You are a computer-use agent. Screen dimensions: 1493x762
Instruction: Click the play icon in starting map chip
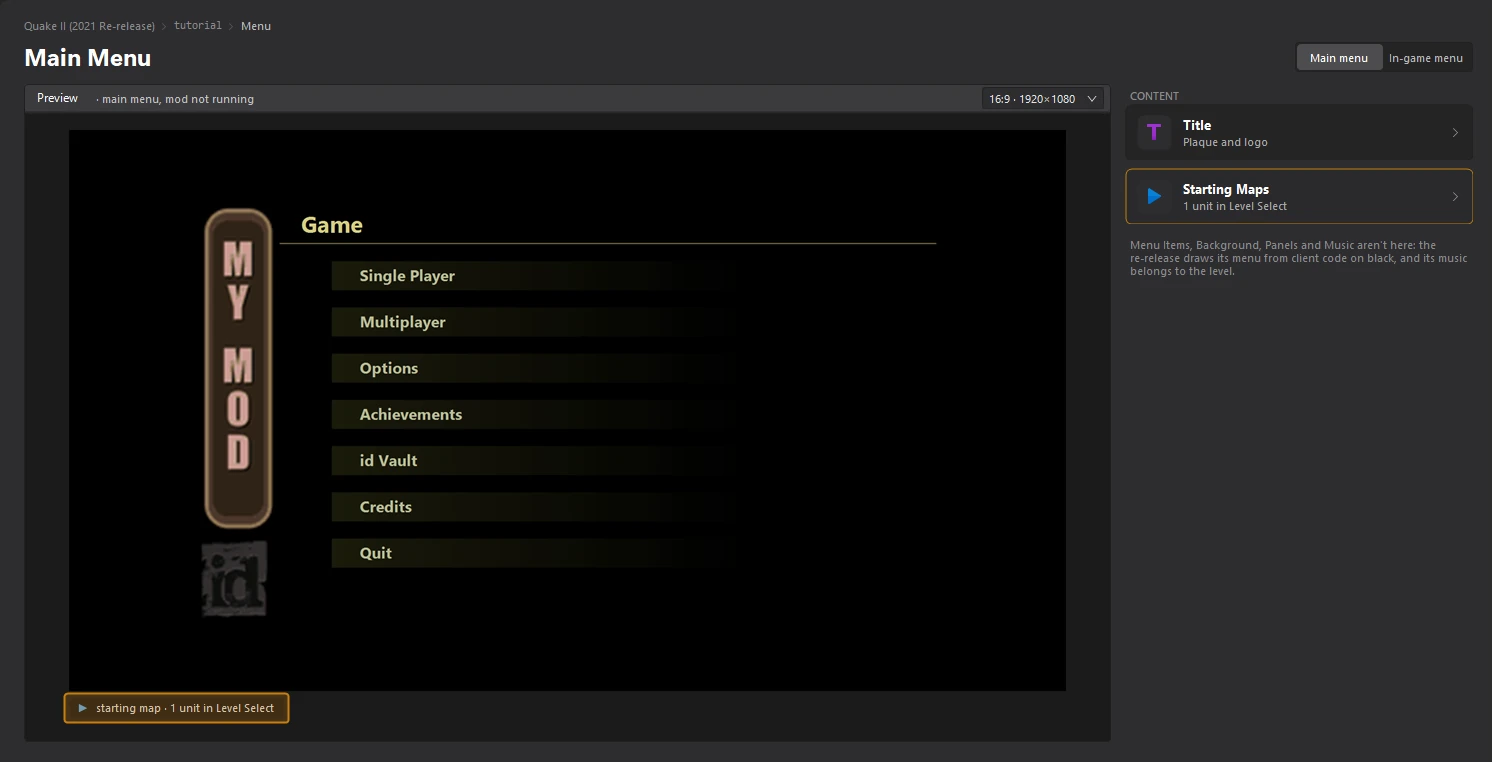[x=83, y=708]
